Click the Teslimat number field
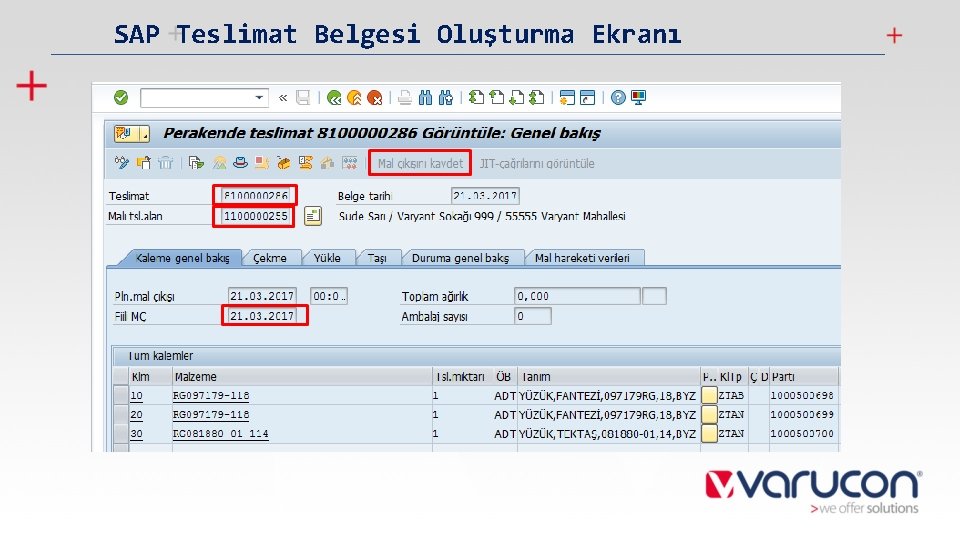Viewport: 960px width, 540px height. point(255,196)
